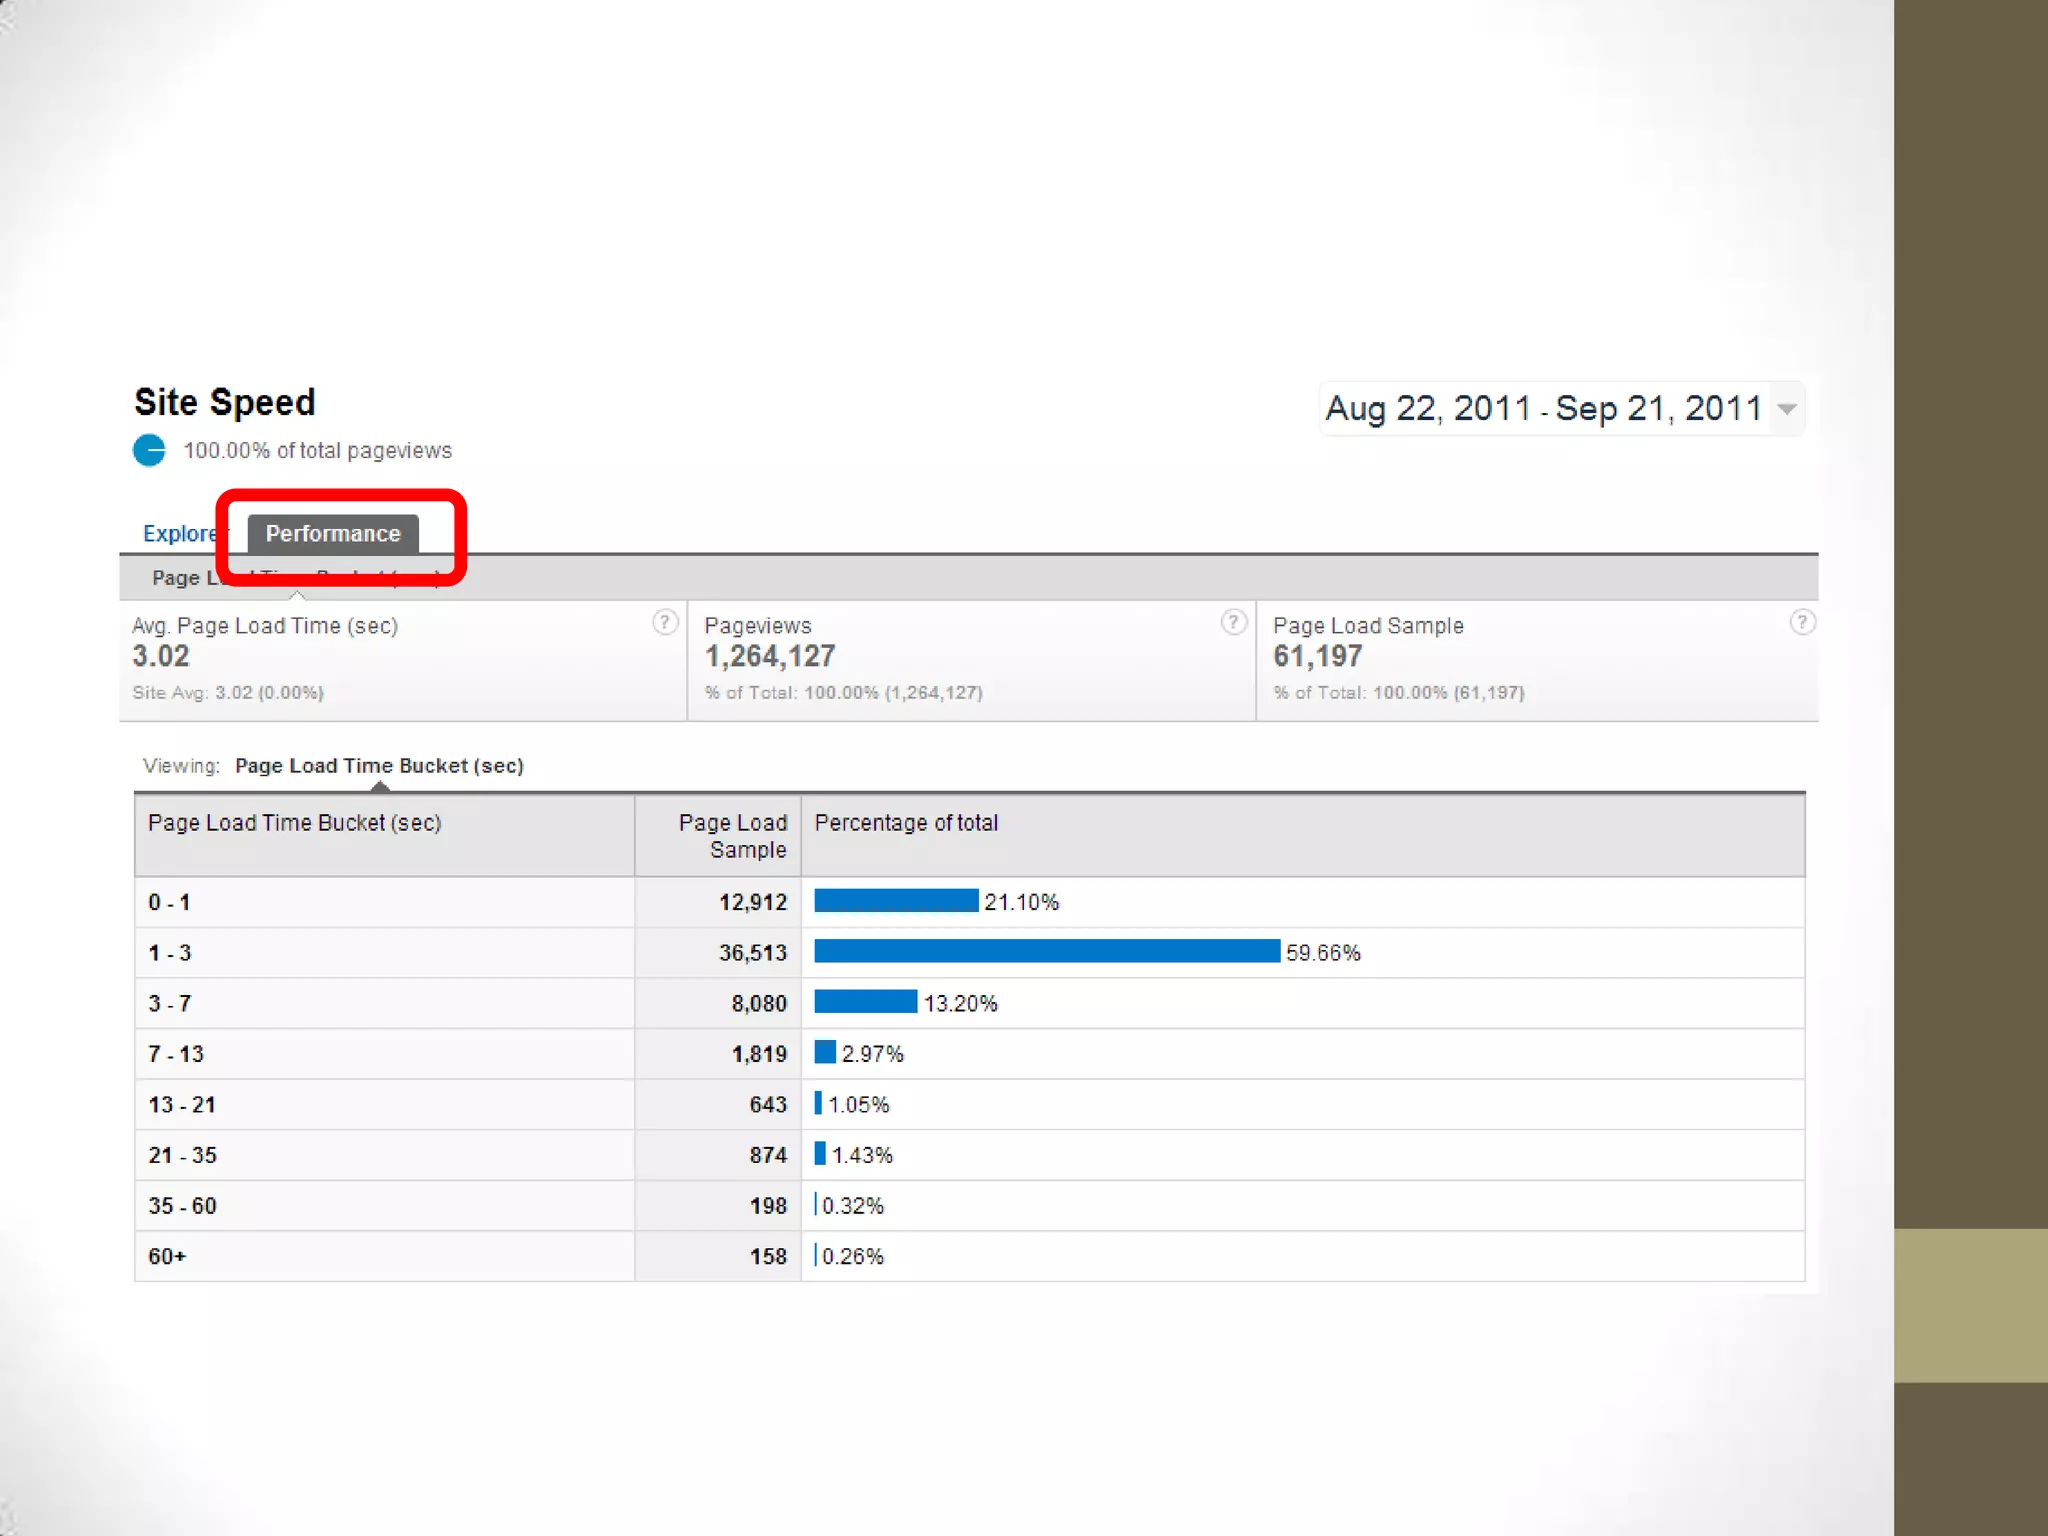Click the 21.10% blue bar
The image size is (2048, 1536).
click(x=896, y=901)
